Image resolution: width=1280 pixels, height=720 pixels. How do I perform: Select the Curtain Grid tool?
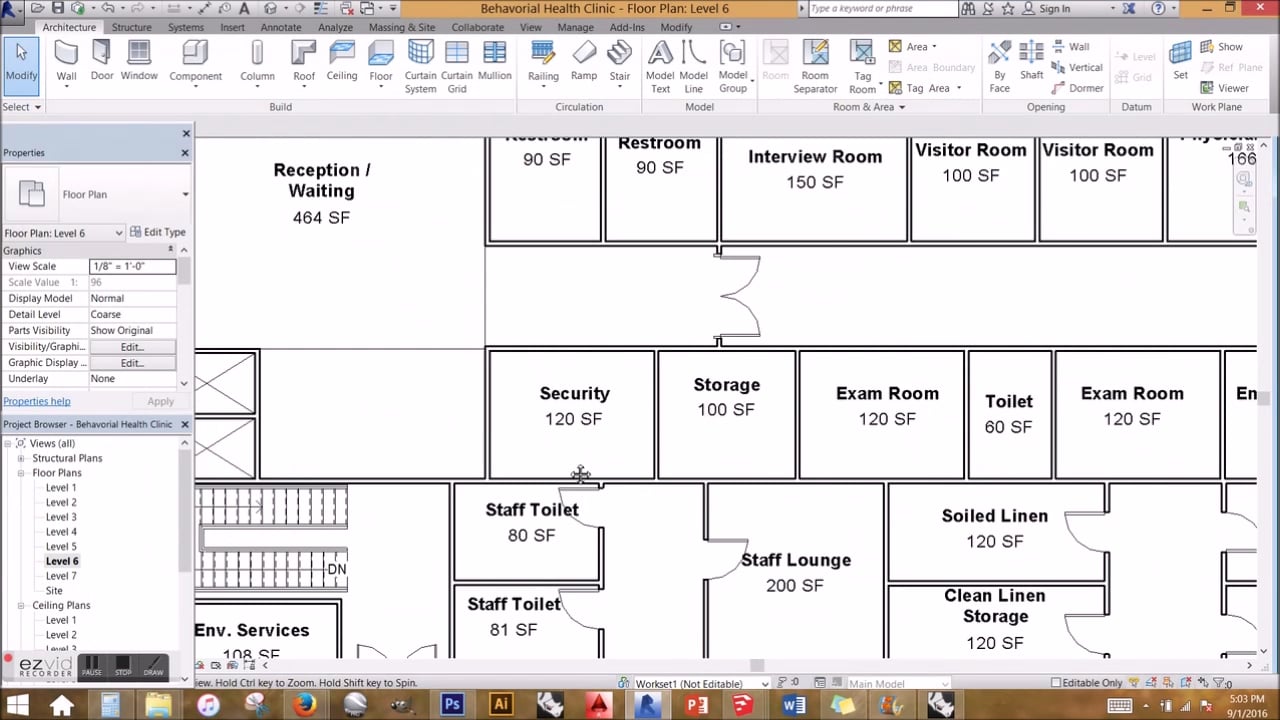pyautogui.click(x=457, y=66)
